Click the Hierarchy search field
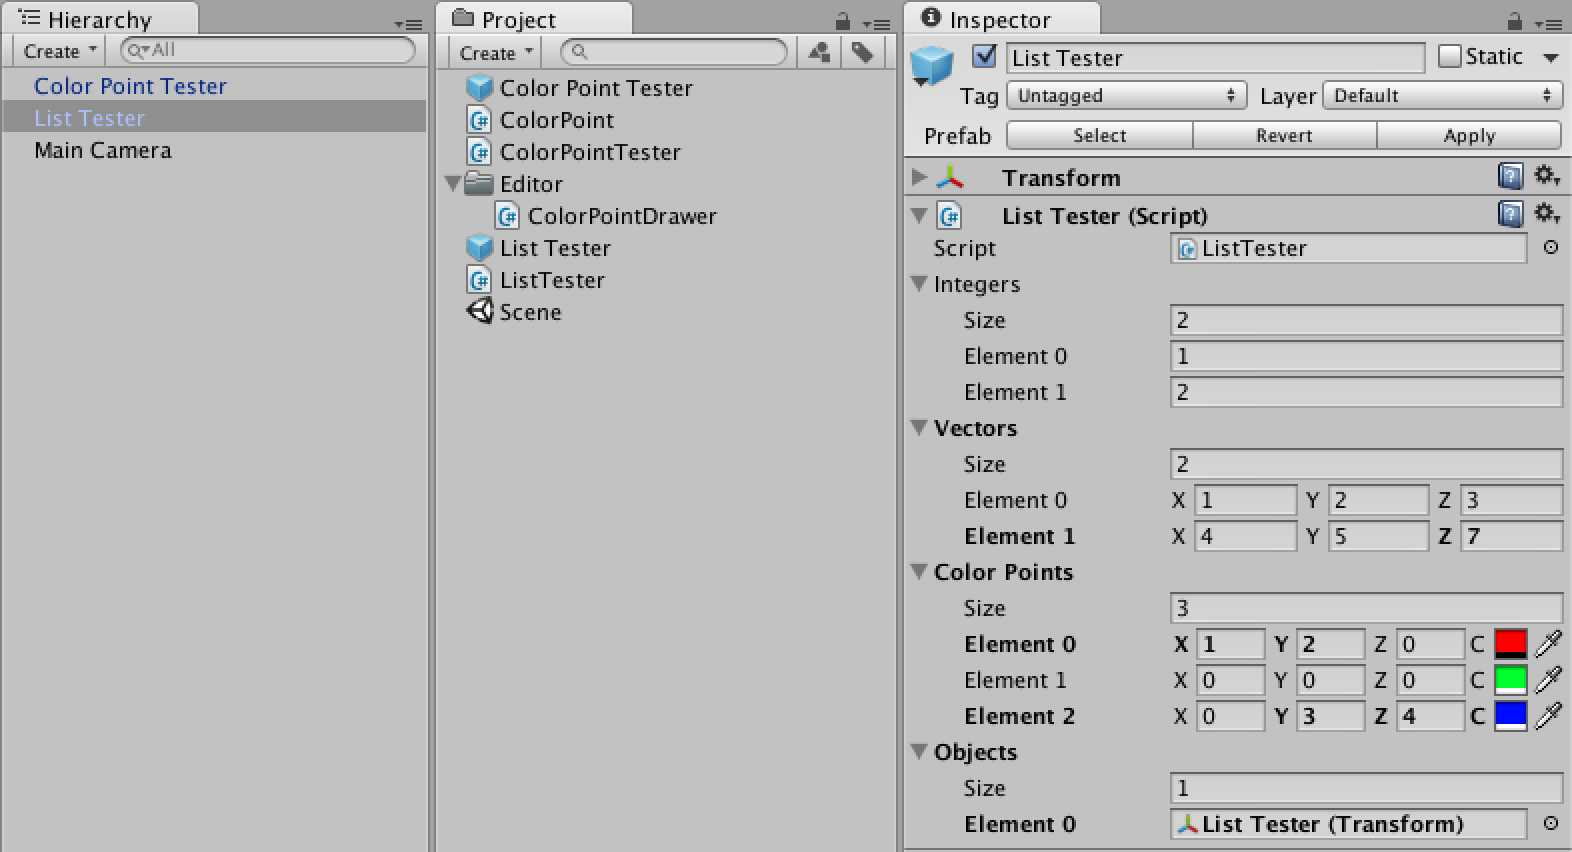1572x852 pixels. [x=267, y=50]
